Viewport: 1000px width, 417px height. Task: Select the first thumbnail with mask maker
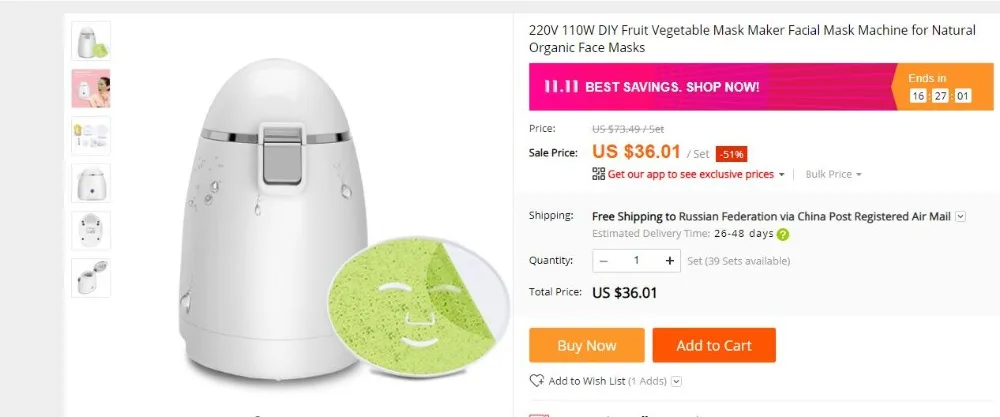tap(91, 41)
